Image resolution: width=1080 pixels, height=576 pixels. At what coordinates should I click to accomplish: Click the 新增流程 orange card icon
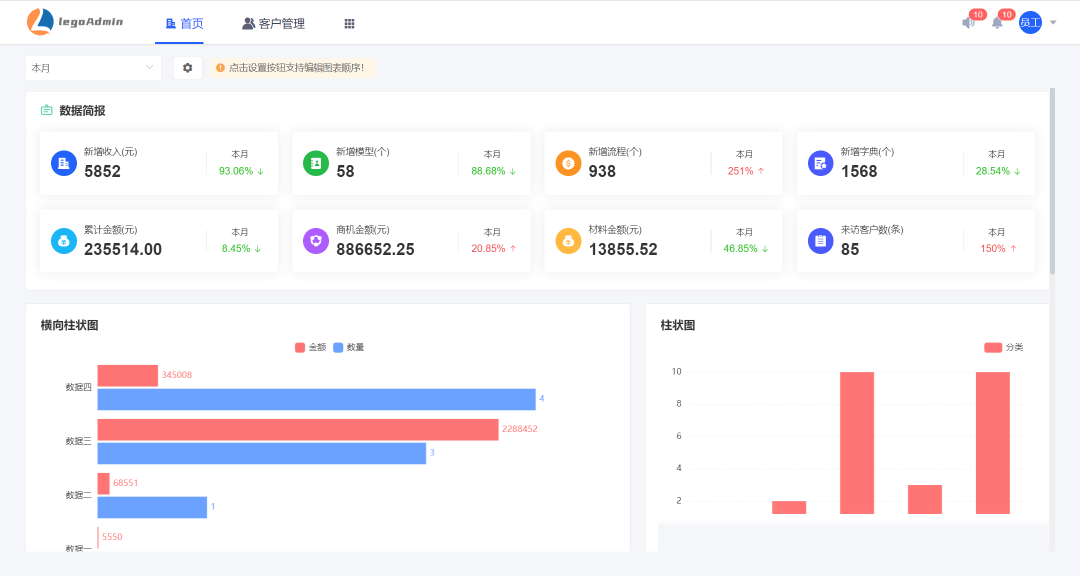568,163
